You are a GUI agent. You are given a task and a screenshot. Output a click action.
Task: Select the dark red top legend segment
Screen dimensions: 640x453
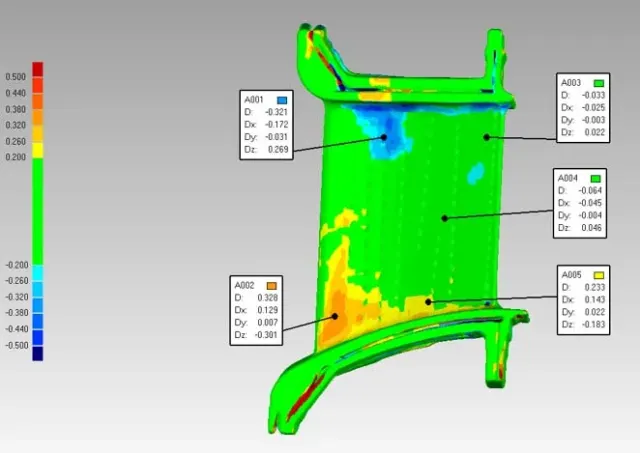(x=38, y=69)
